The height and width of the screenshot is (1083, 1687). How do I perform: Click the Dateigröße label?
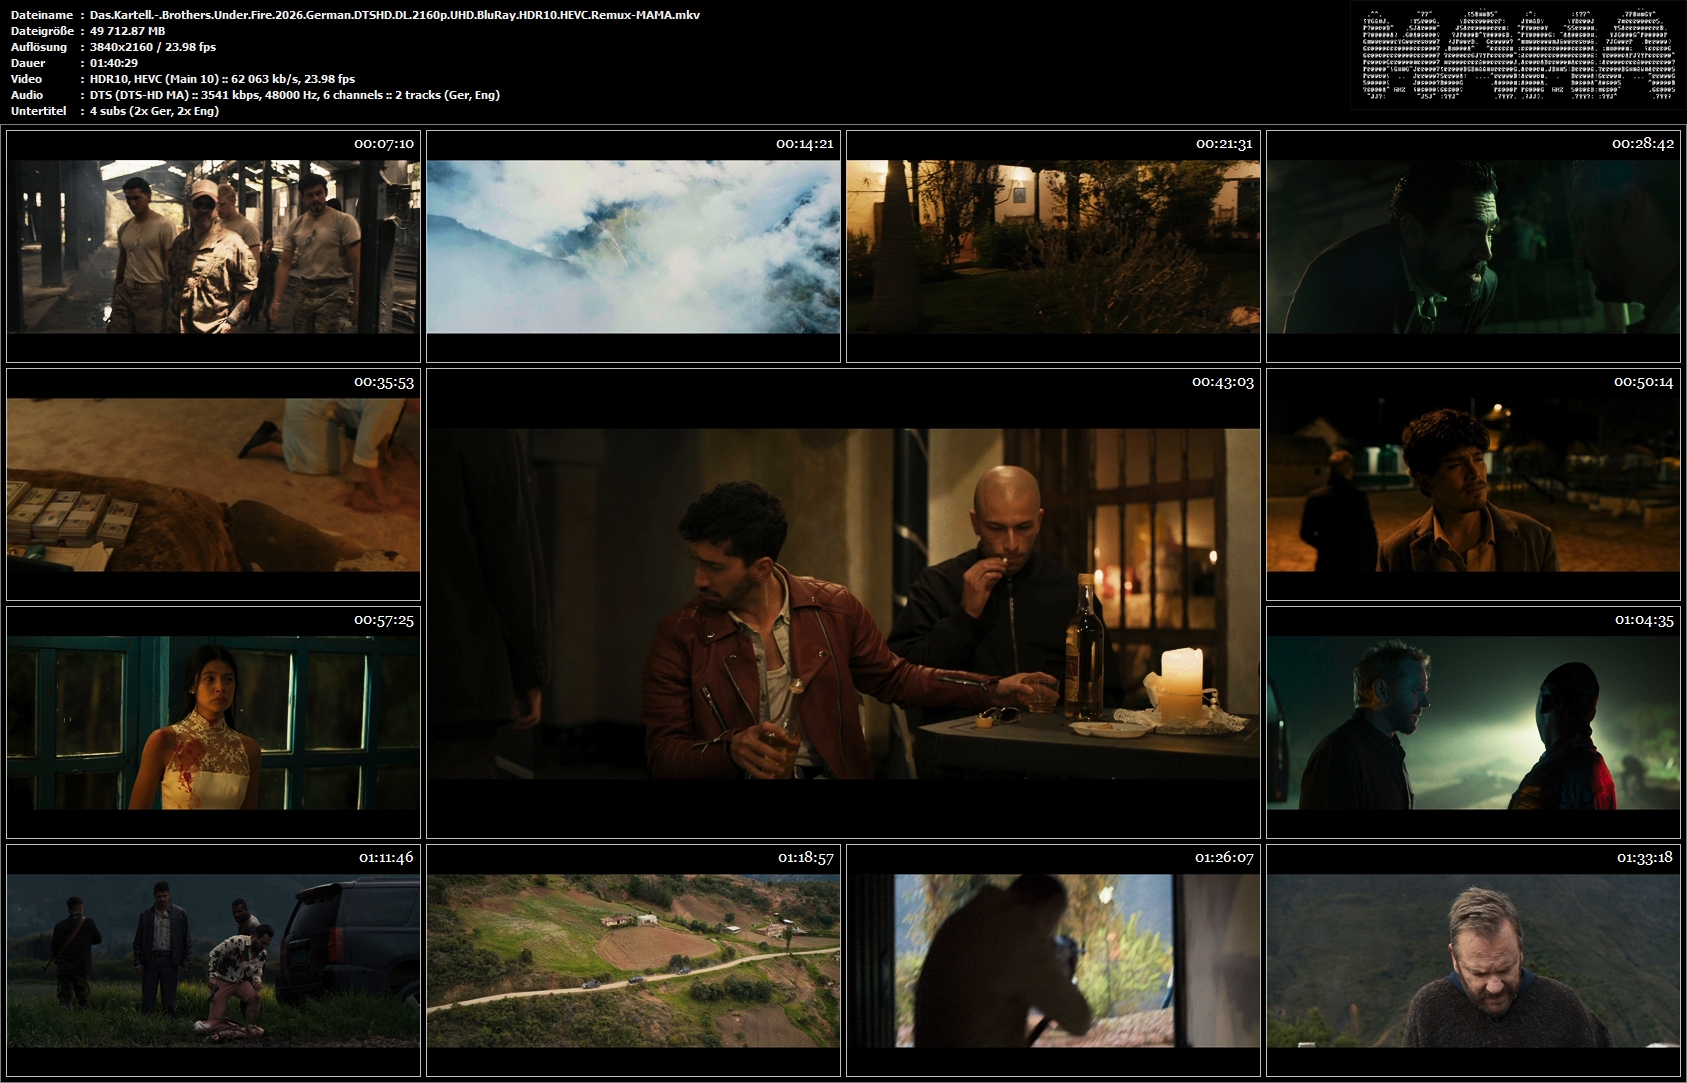(x=43, y=31)
